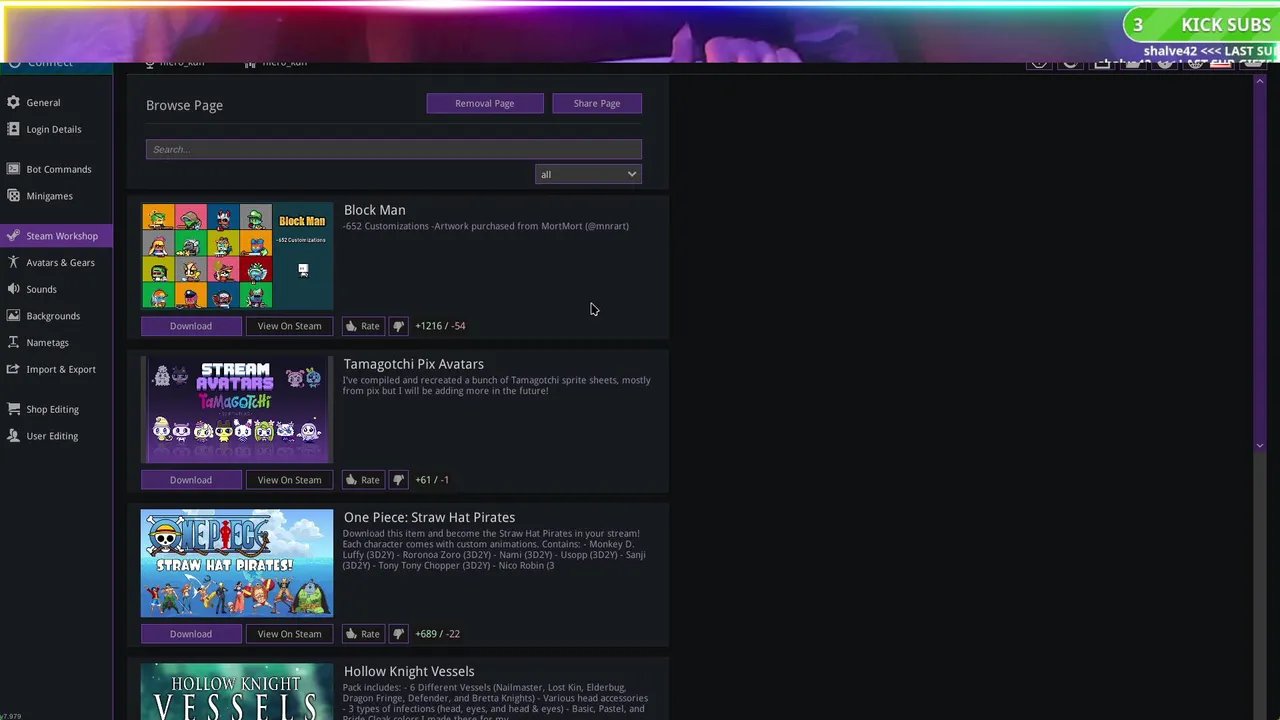Viewport: 1280px width, 720px height.
Task: Open Shop Editing section label
Action: pos(52,409)
